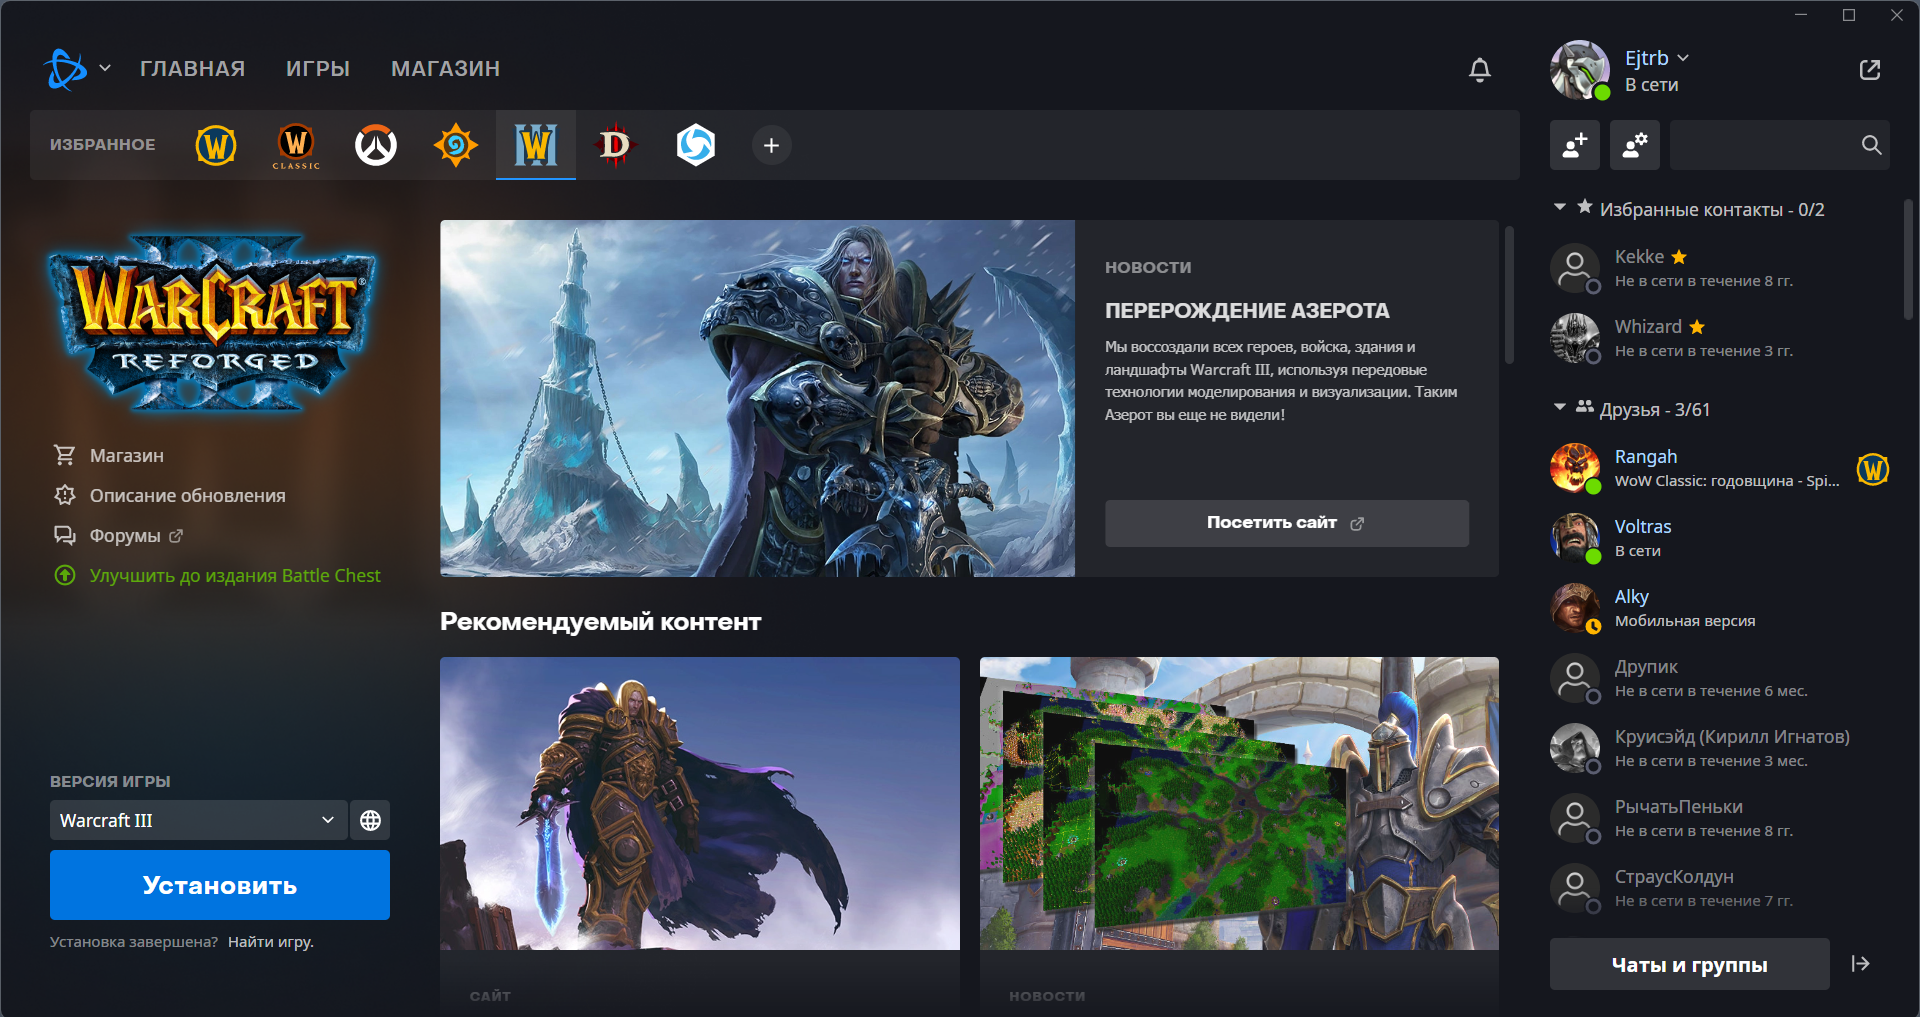Open Описание обновления
Viewport: 1920px width, 1017px height.
[x=170, y=495]
